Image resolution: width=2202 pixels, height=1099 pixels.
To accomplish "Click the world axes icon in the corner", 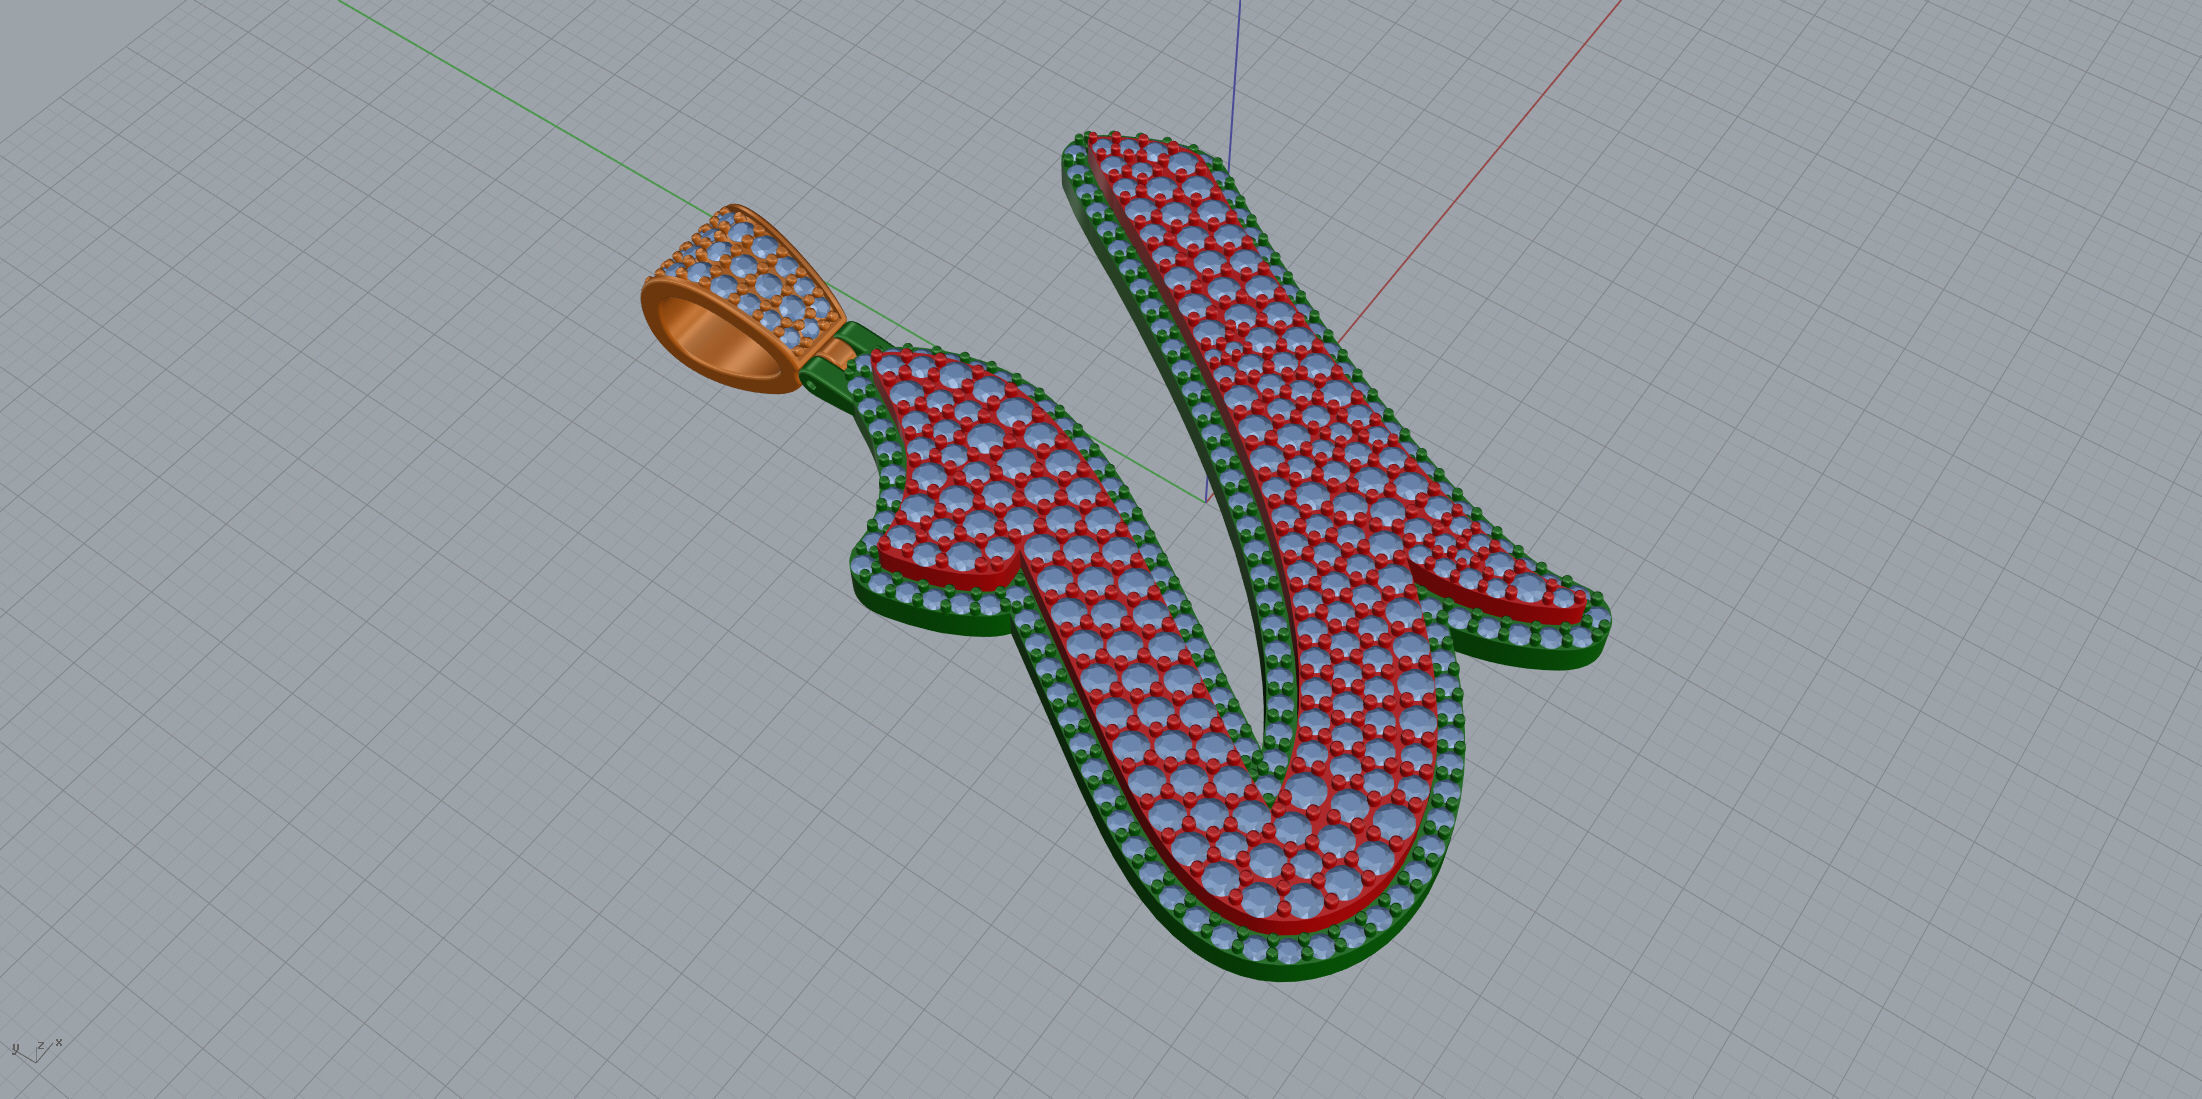I will coord(37,1049).
